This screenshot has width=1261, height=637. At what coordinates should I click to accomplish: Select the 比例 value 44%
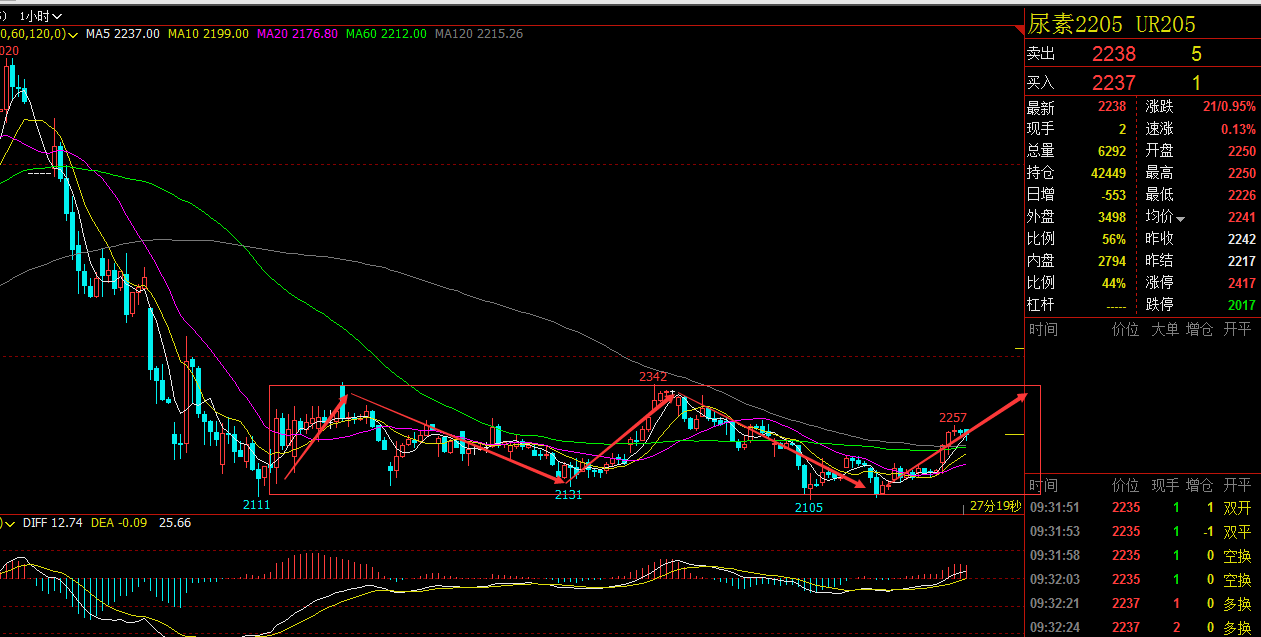(1115, 282)
